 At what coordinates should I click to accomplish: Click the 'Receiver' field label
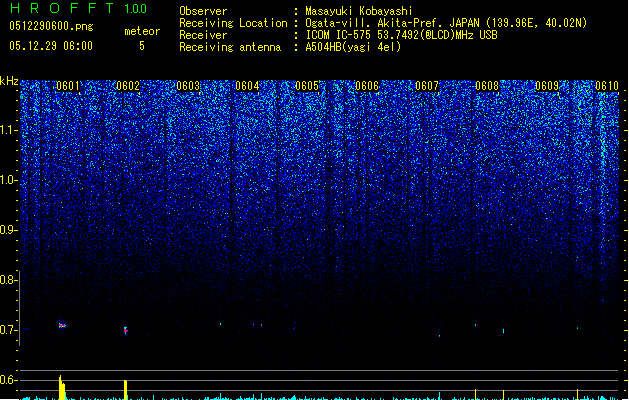(203, 35)
